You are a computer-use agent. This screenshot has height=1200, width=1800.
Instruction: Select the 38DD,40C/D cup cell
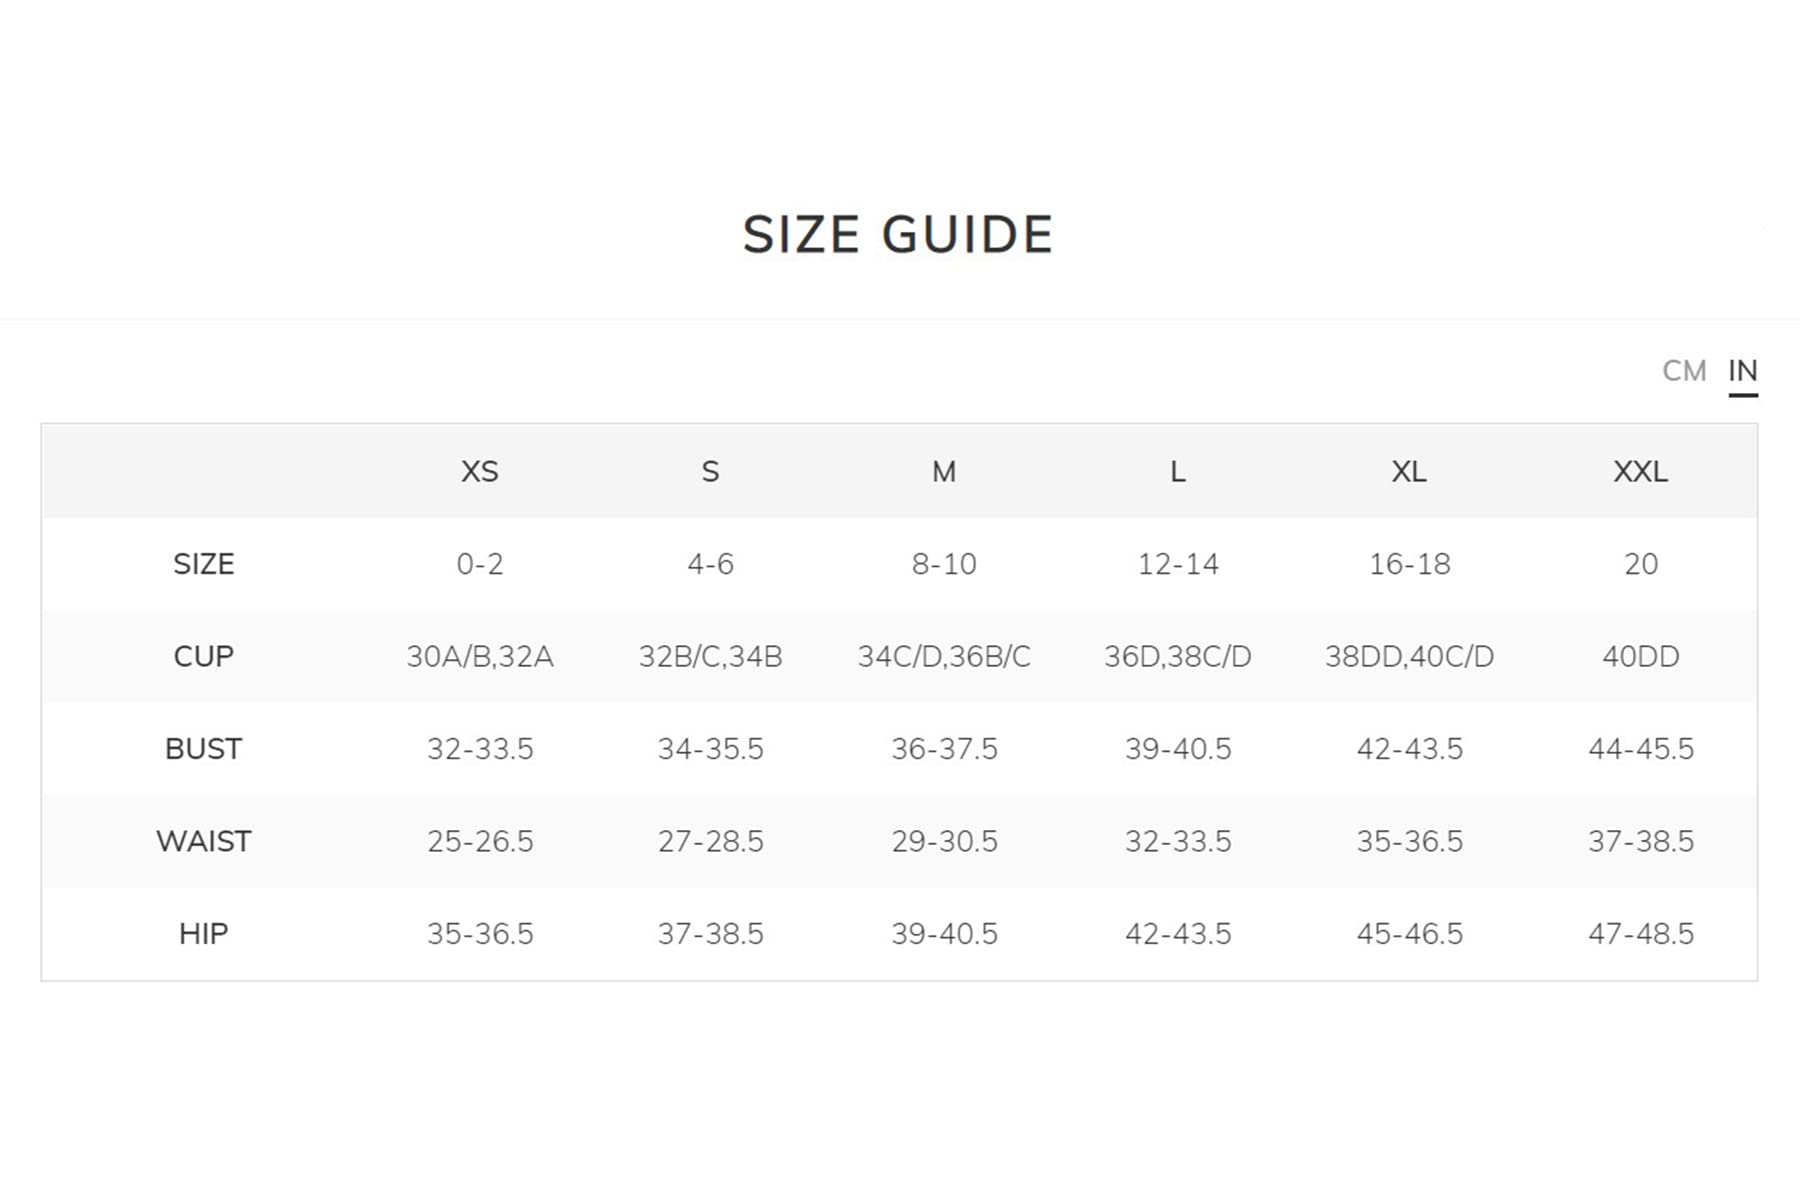(x=1409, y=656)
